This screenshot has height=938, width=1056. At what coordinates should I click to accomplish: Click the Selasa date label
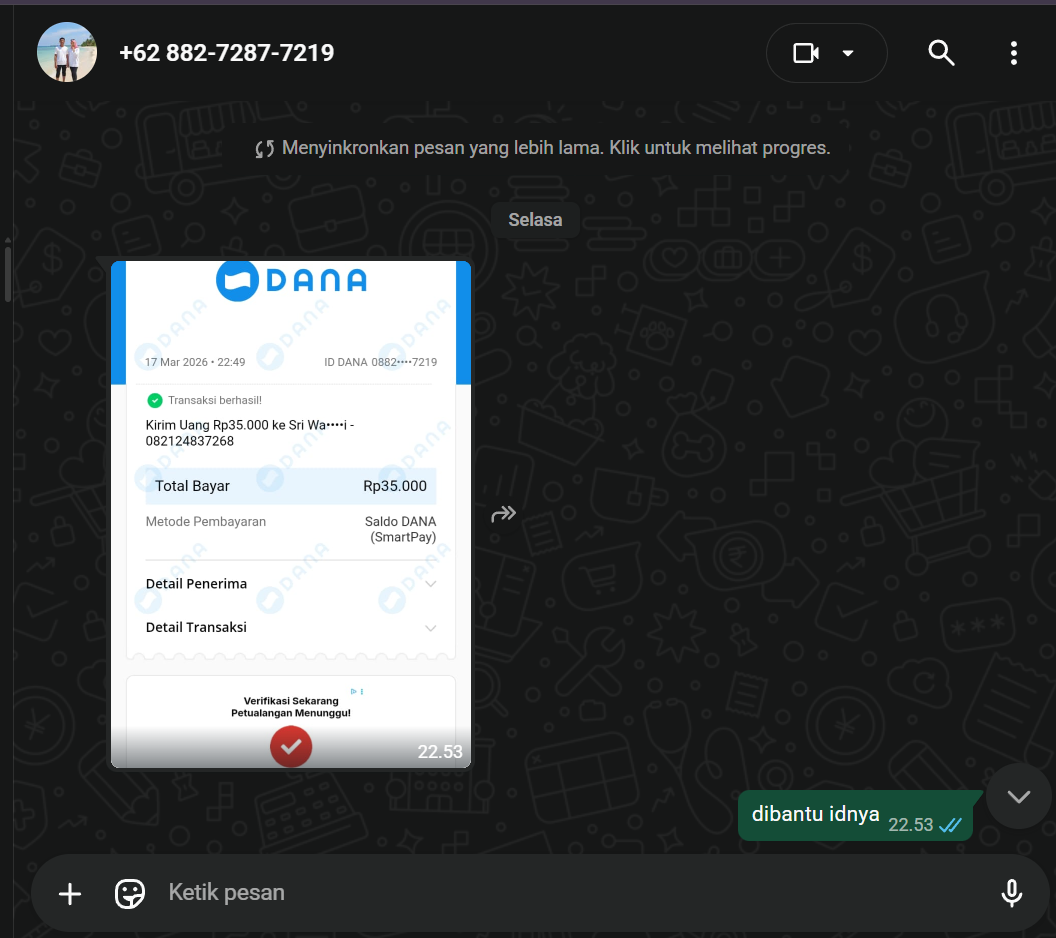pos(535,220)
